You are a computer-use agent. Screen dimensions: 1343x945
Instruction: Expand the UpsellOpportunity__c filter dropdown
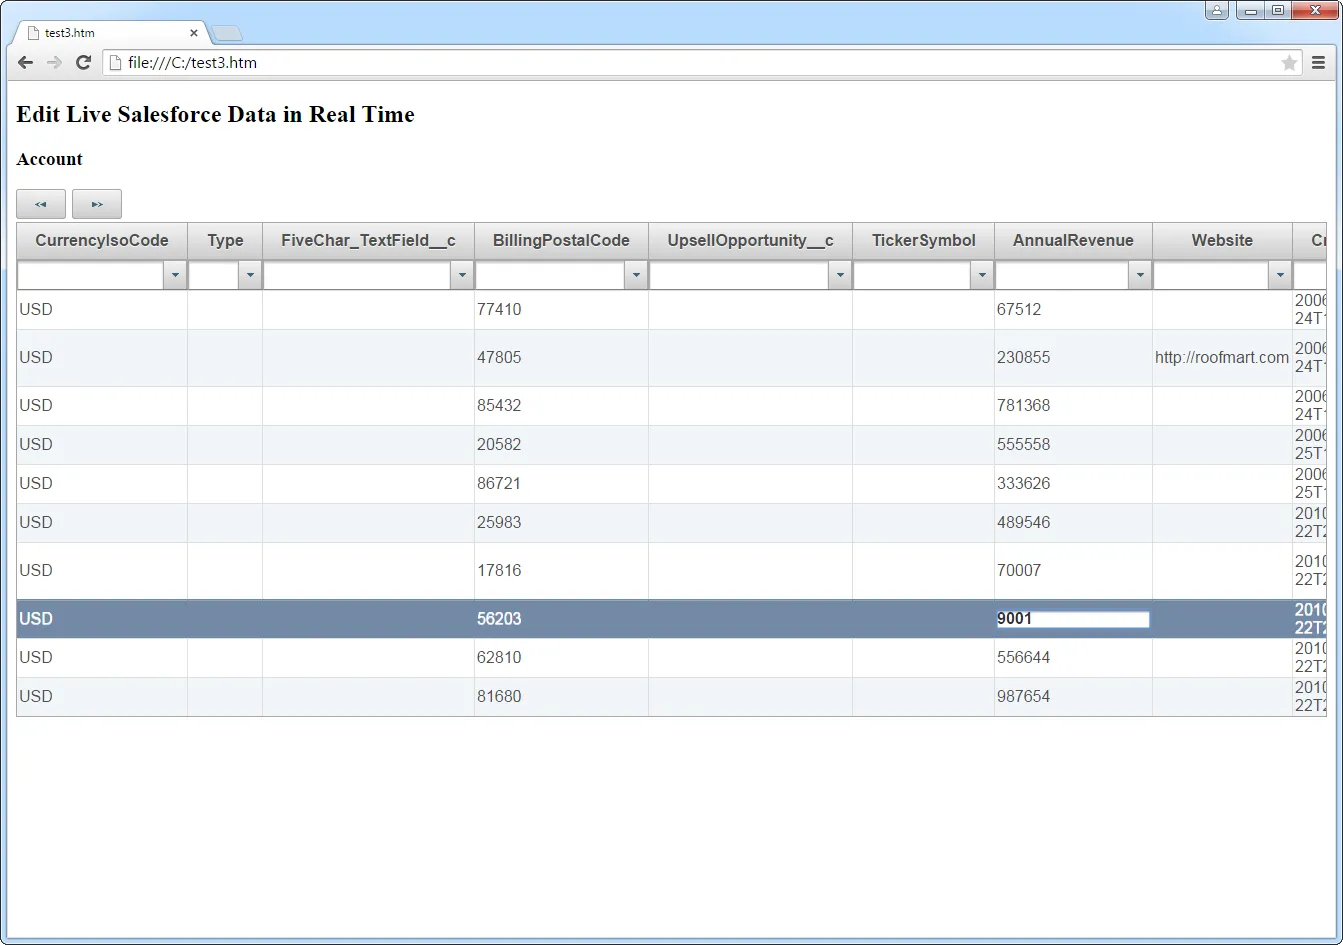pyautogui.click(x=840, y=274)
